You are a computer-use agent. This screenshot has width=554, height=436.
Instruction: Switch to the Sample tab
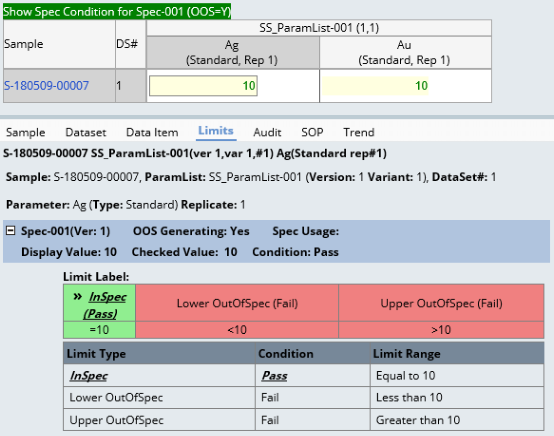tap(25, 132)
